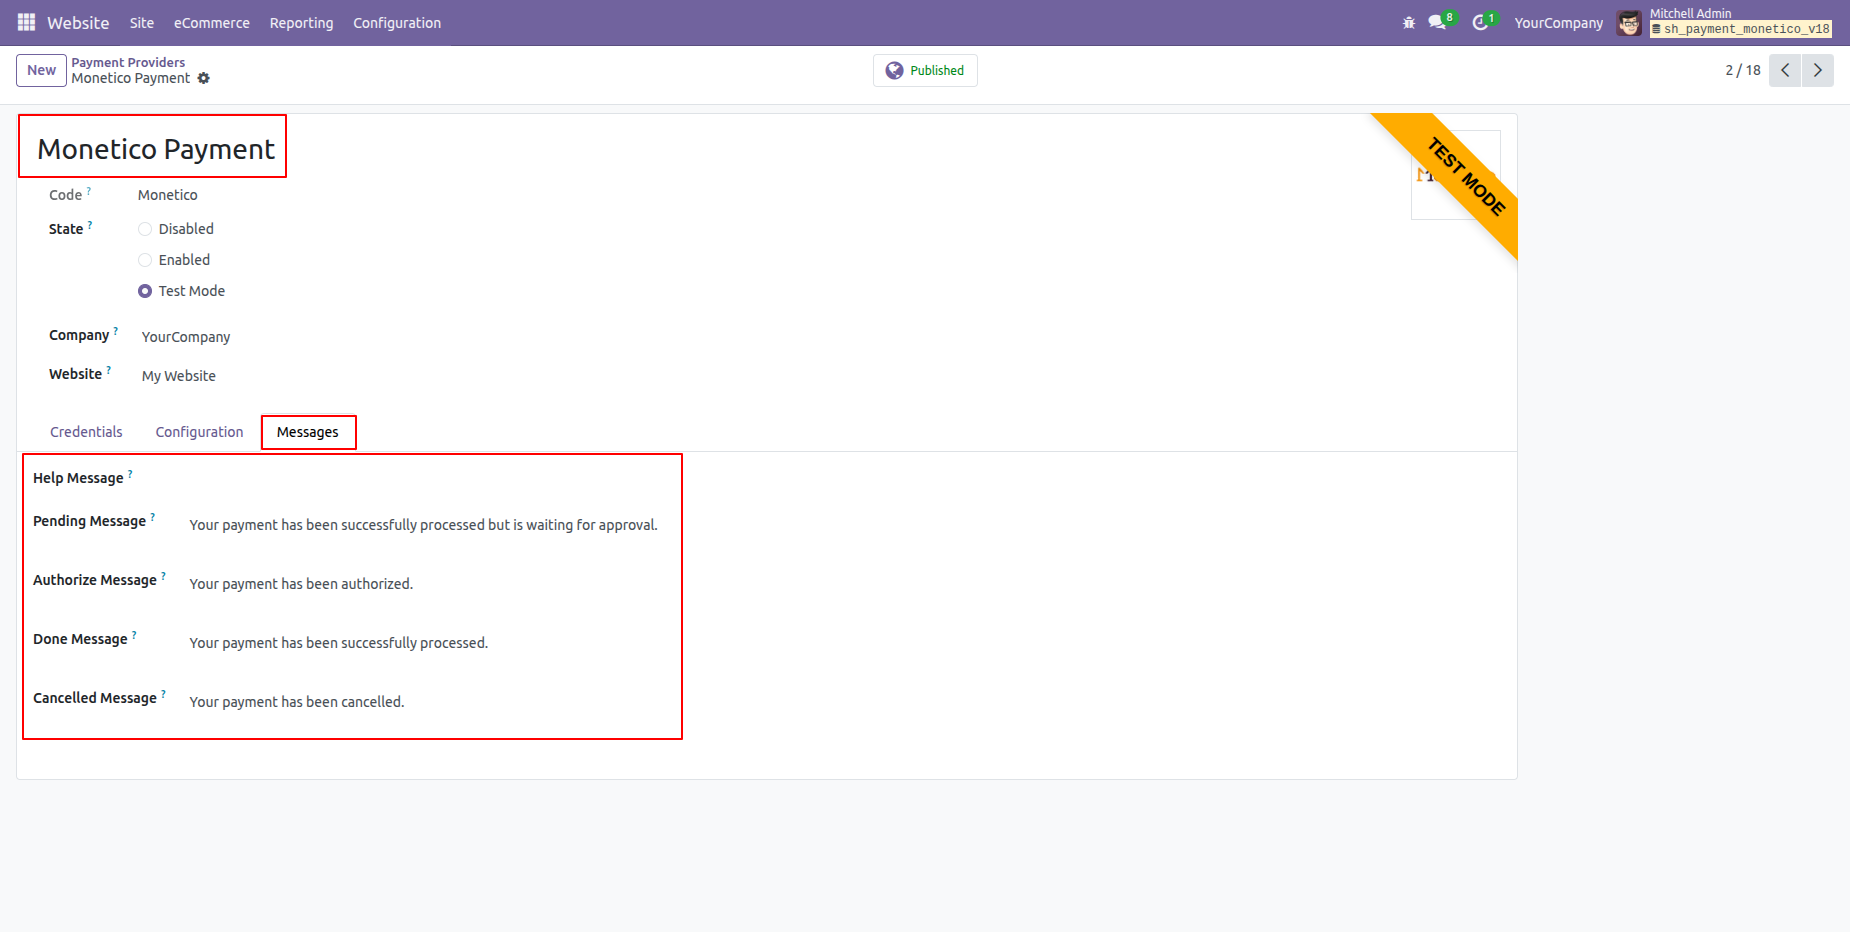Viewport: 1850px width, 932px height.
Task: Edit the Done Message text
Action: 338,643
